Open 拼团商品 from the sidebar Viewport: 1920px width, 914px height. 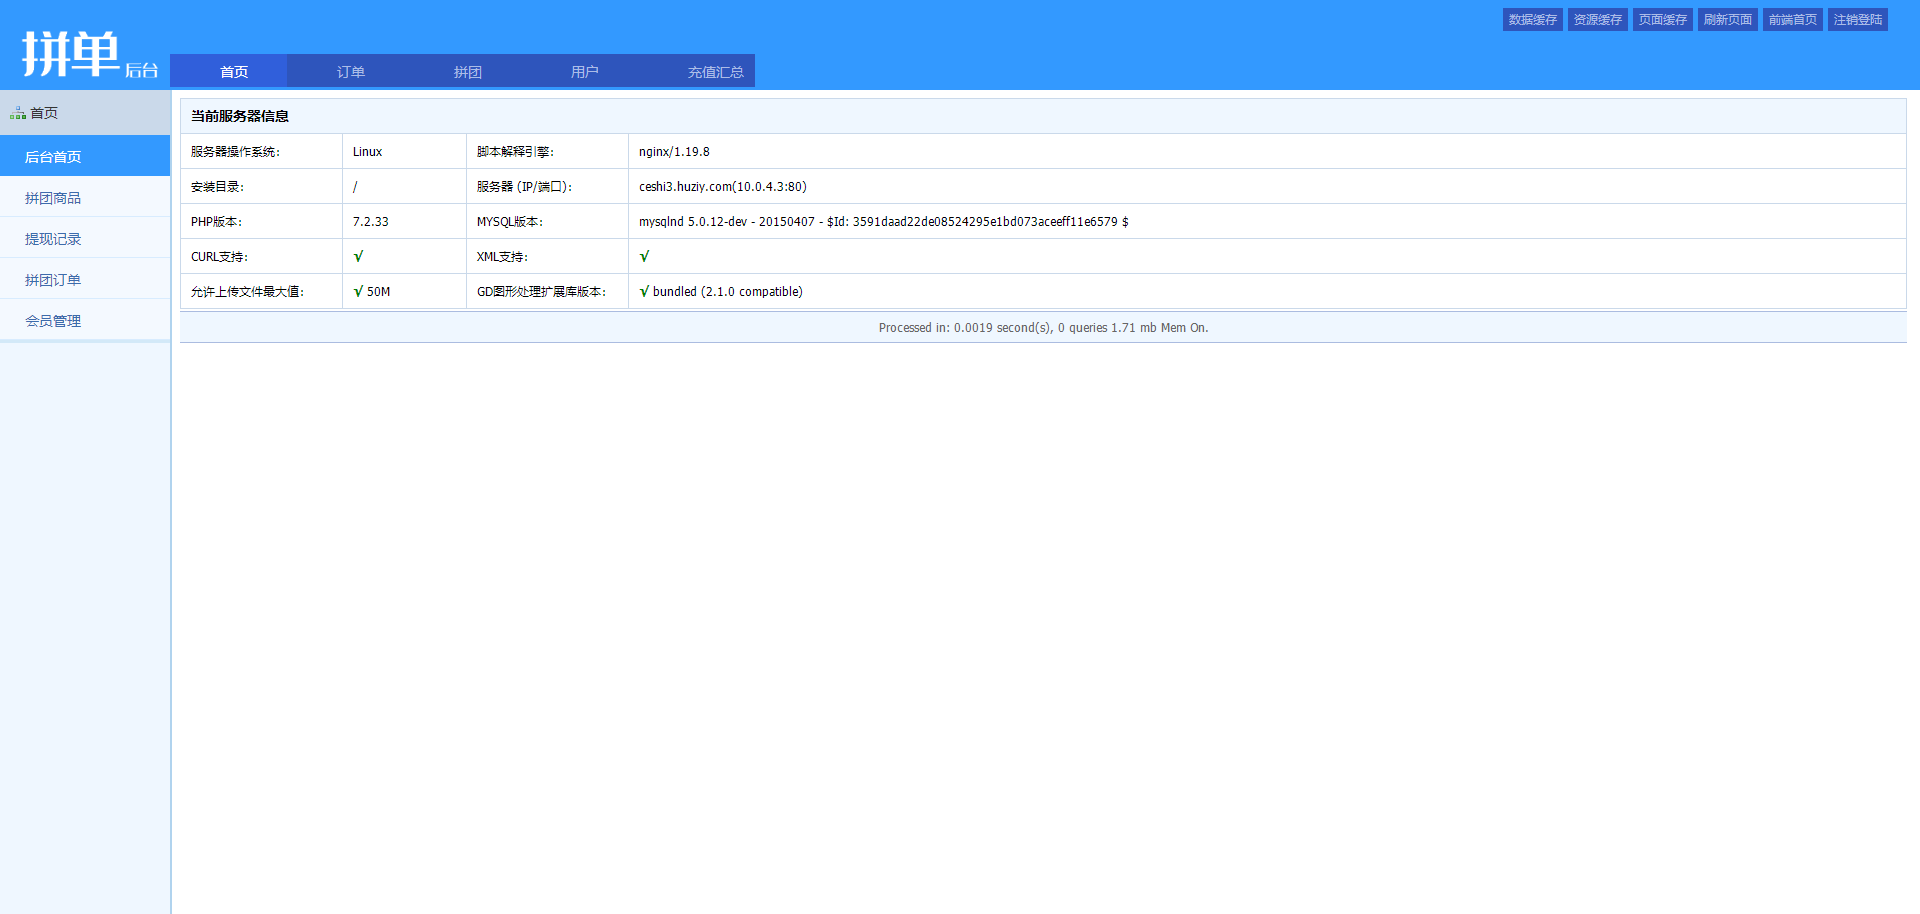pos(53,198)
